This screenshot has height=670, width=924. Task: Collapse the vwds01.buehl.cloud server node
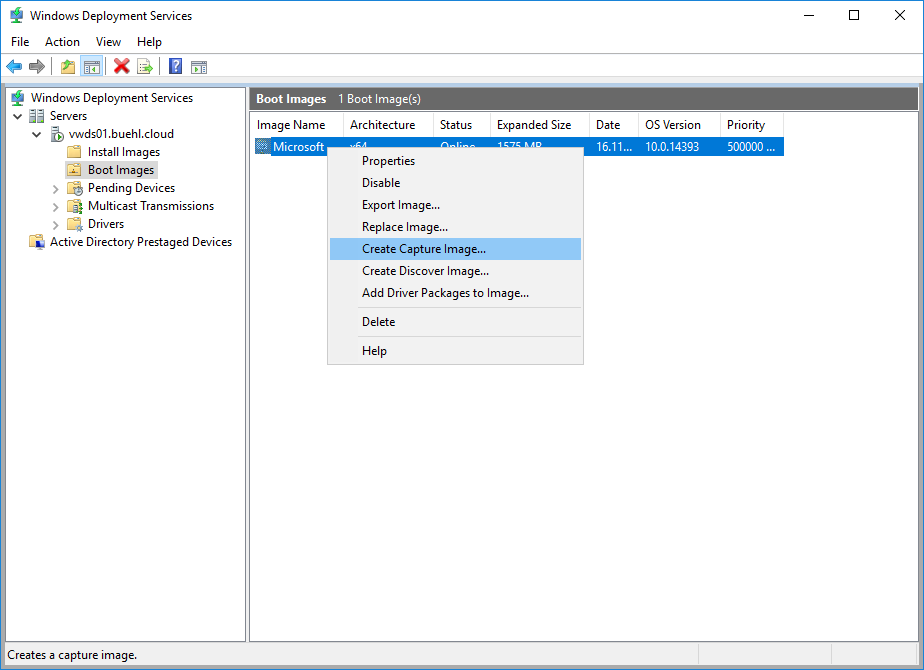tap(37, 134)
